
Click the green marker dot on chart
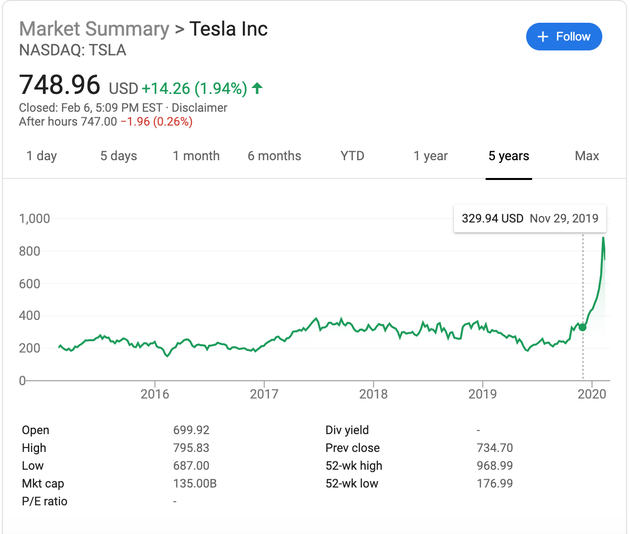point(583,327)
